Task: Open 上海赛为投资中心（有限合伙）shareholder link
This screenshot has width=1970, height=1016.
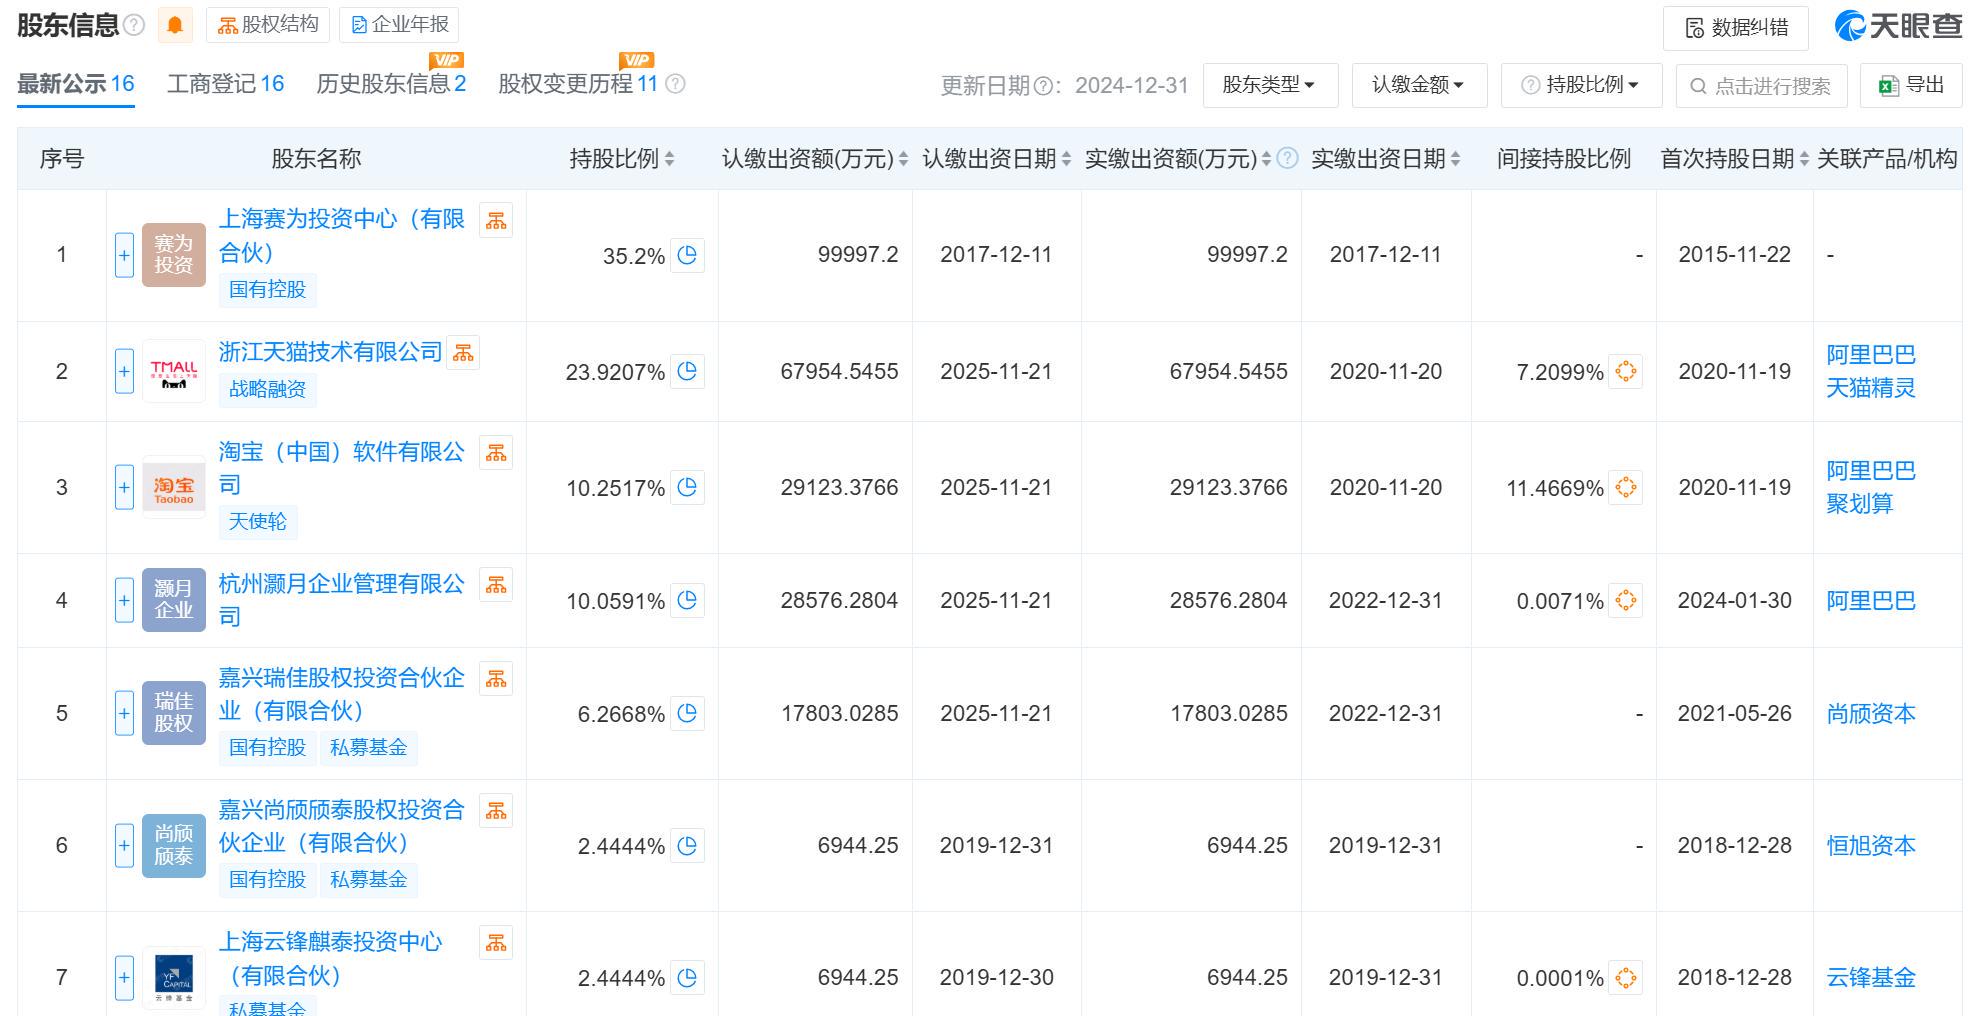Action: (x=342, y=235)
